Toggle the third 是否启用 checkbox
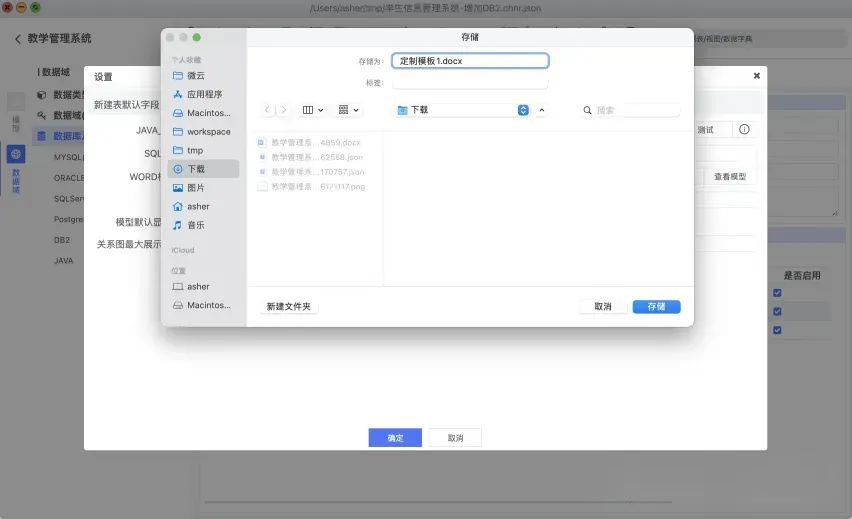This screenshot has width=852, height=519. point(777,330)
